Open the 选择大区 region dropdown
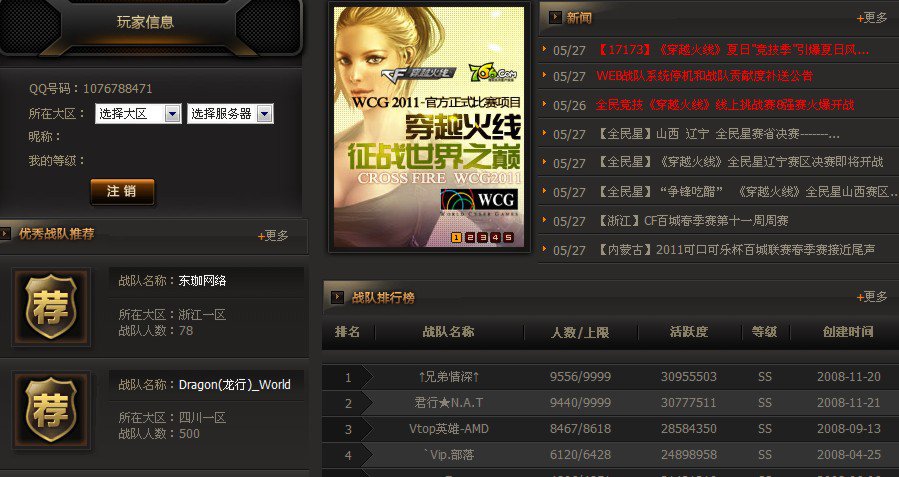The image size is (899, 477). click(138, 114)
